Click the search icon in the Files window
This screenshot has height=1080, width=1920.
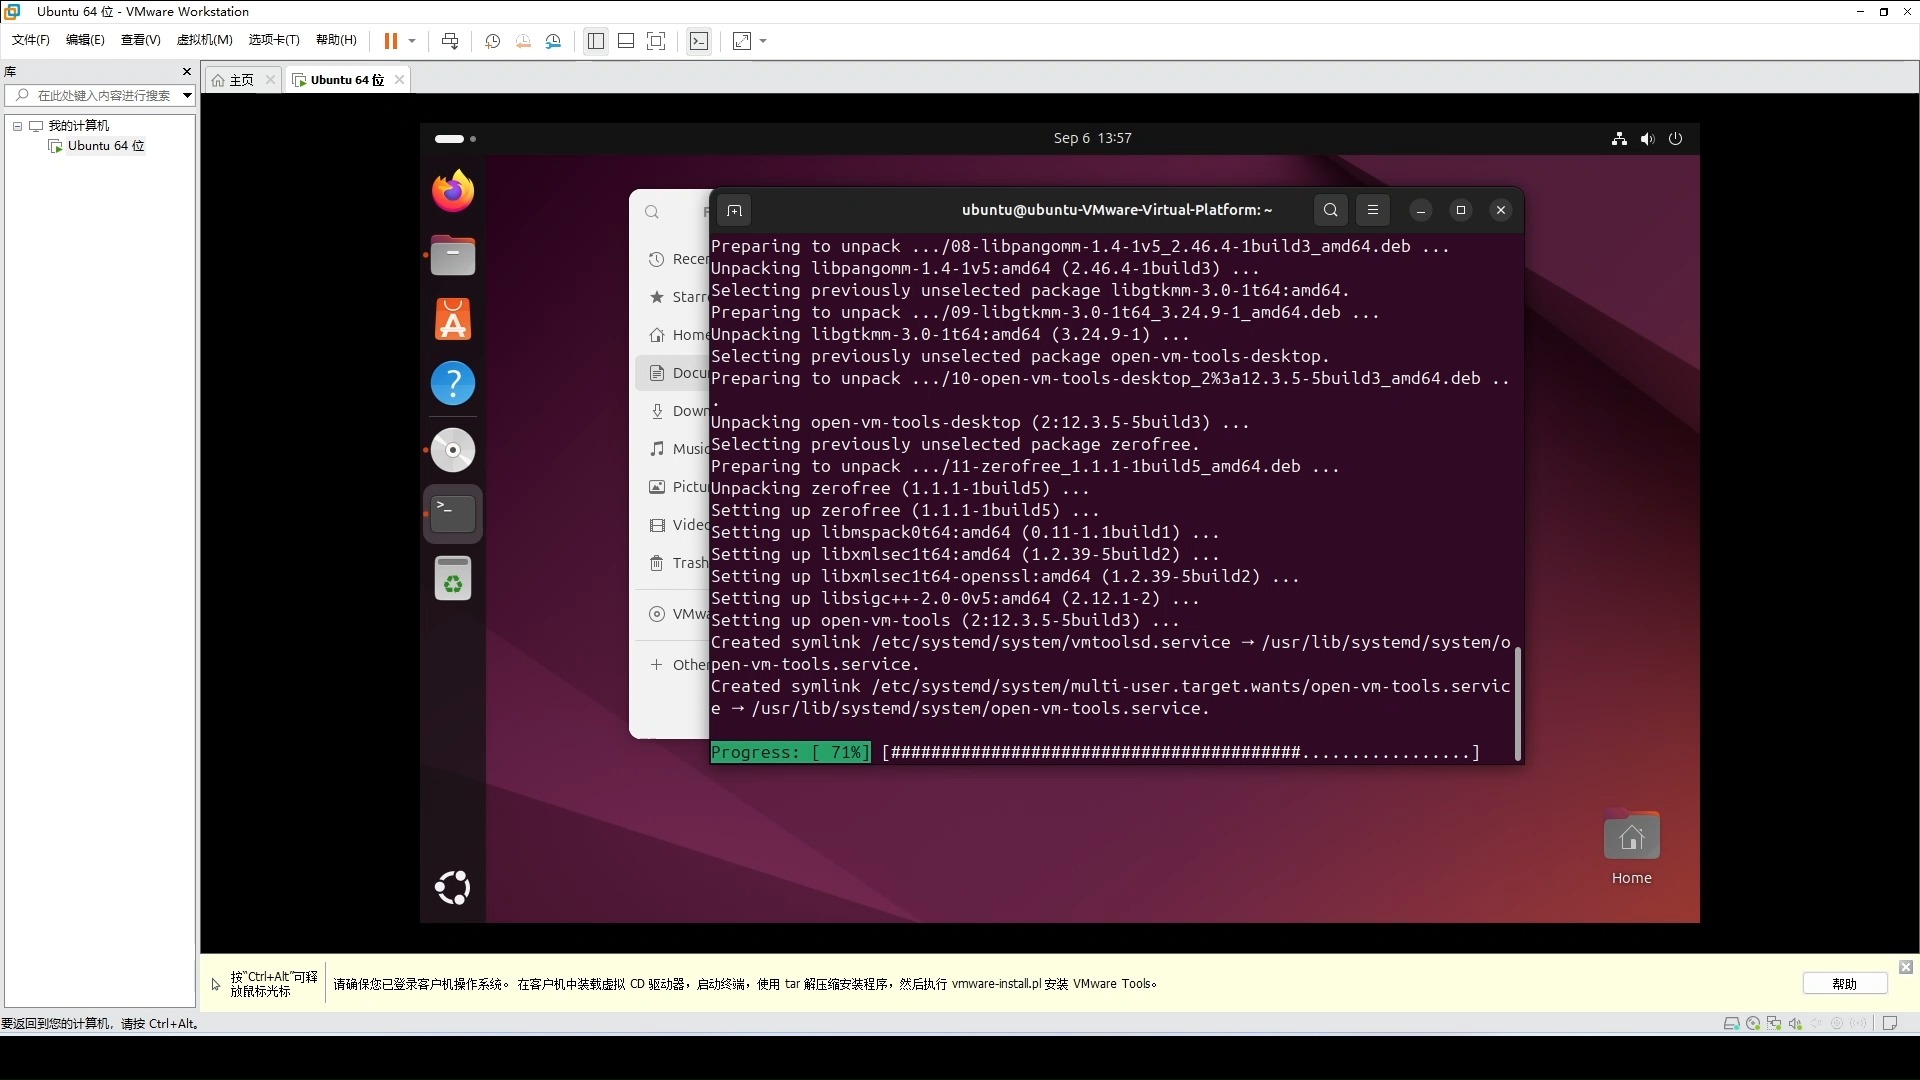coord(652,212)
